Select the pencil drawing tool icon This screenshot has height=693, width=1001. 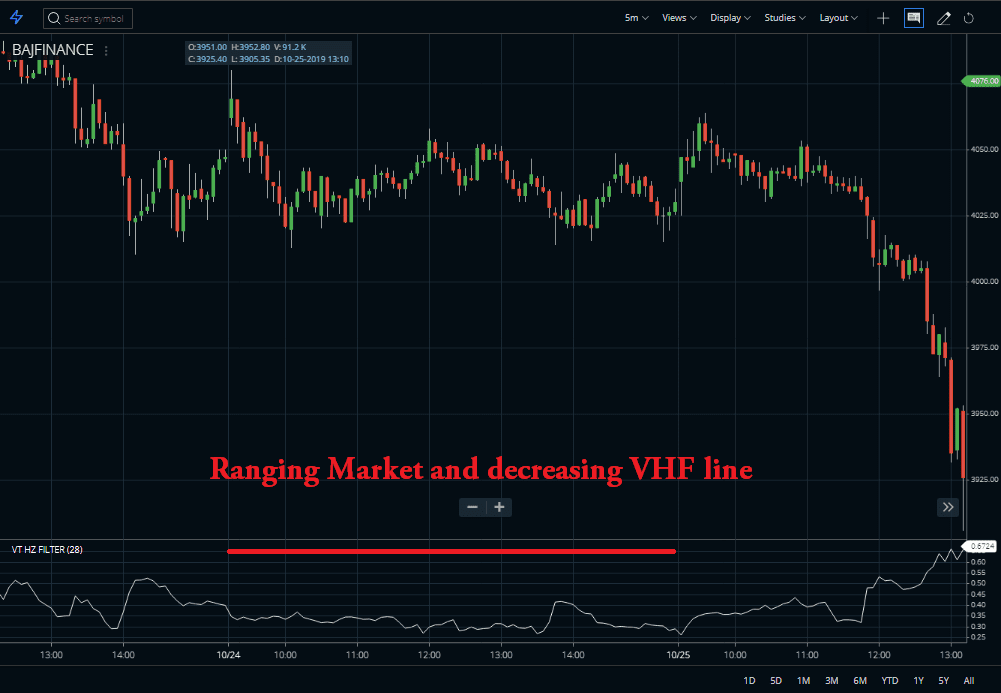tap(944, 19)
